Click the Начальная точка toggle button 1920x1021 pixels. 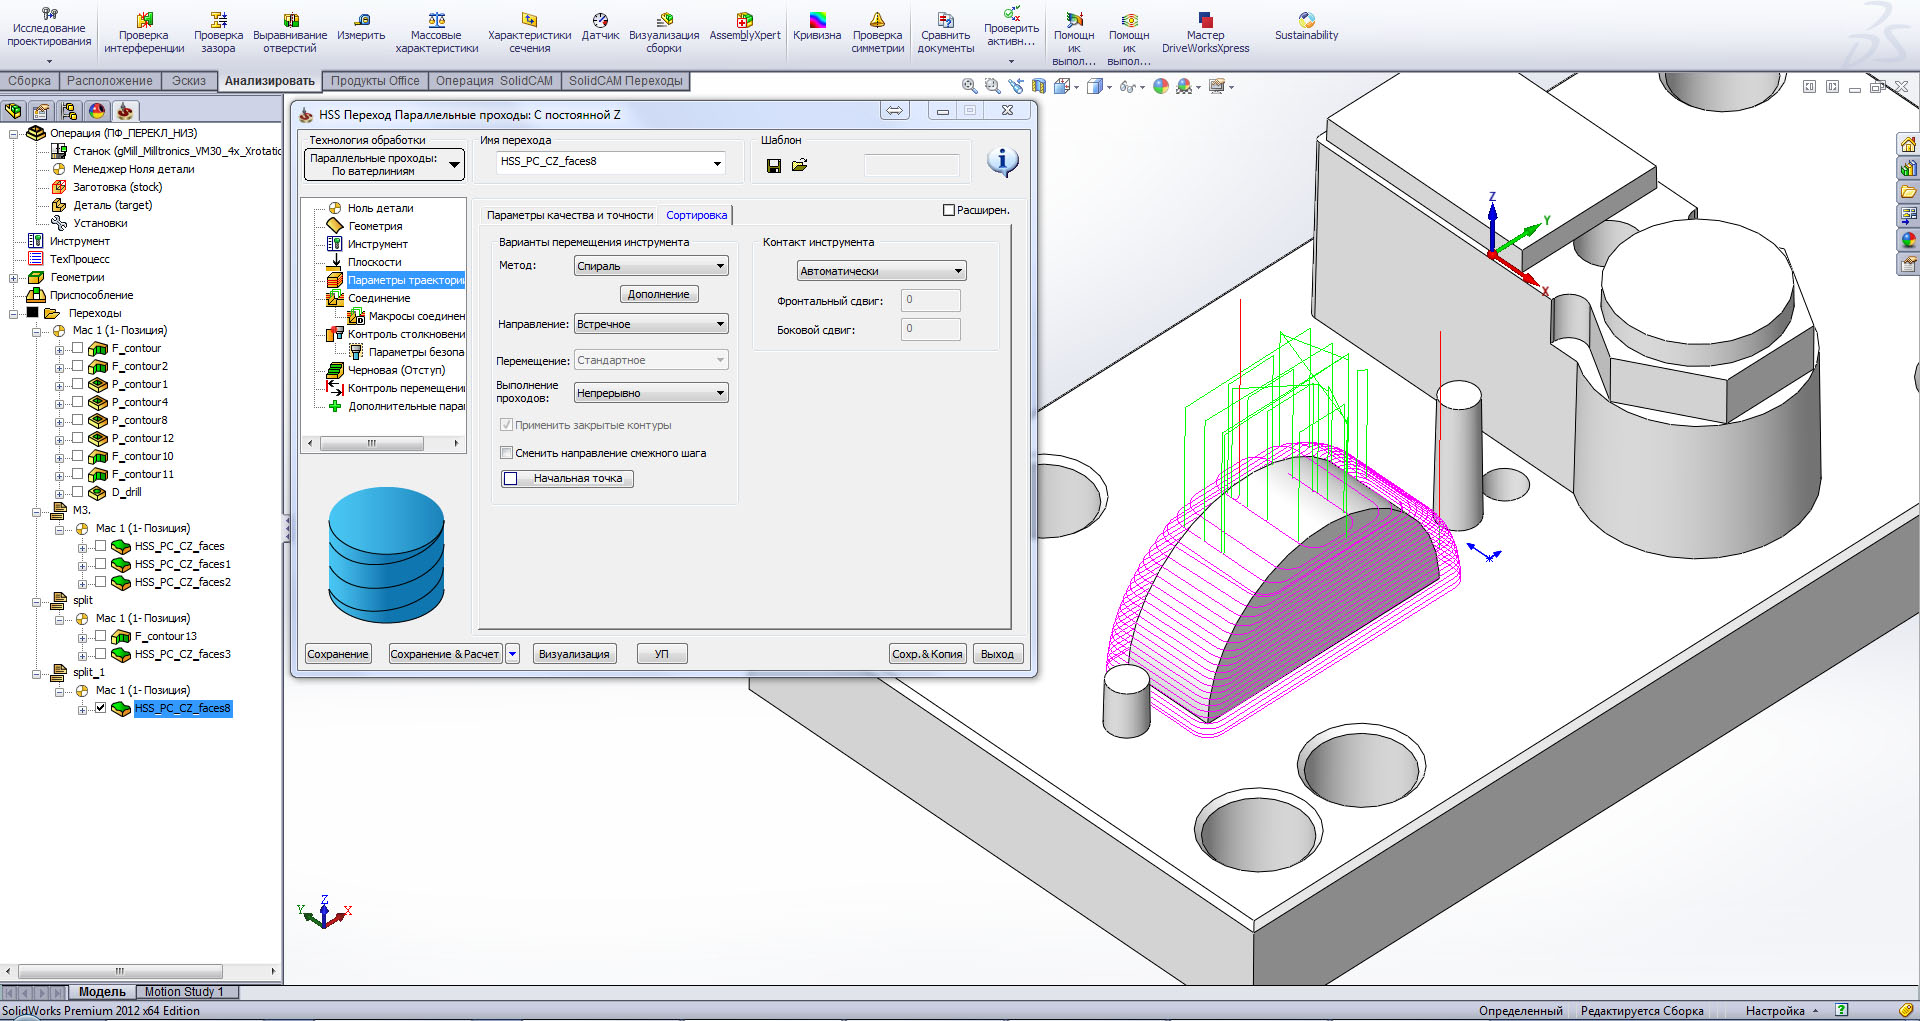pyautogui.click(x=567, y=479)
